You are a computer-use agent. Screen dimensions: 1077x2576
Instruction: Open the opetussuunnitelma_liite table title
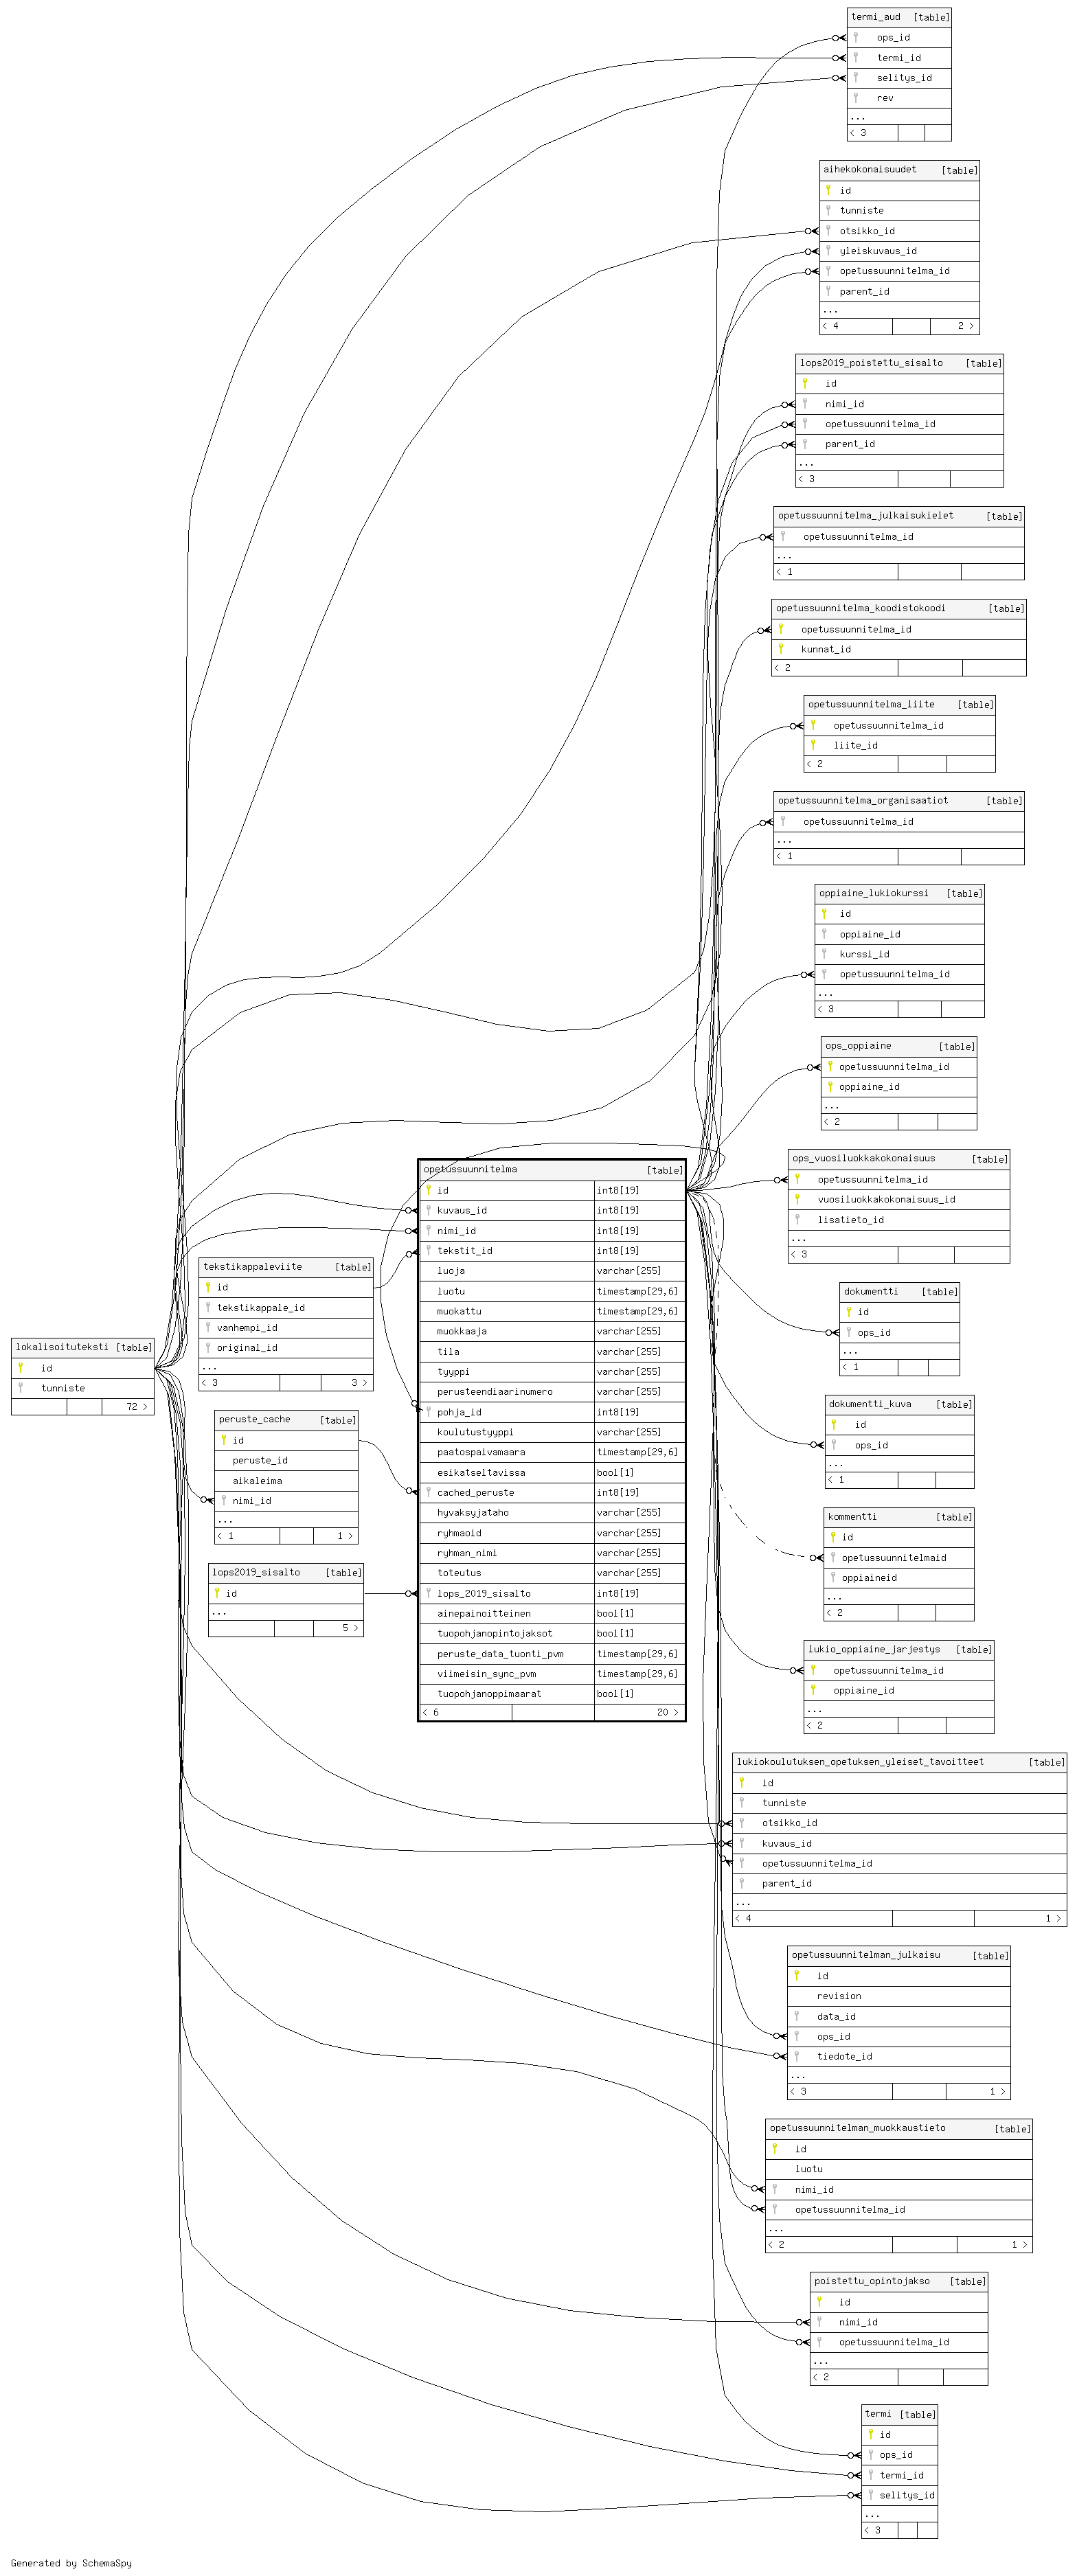pyautogui.click(x=872, y=704)
